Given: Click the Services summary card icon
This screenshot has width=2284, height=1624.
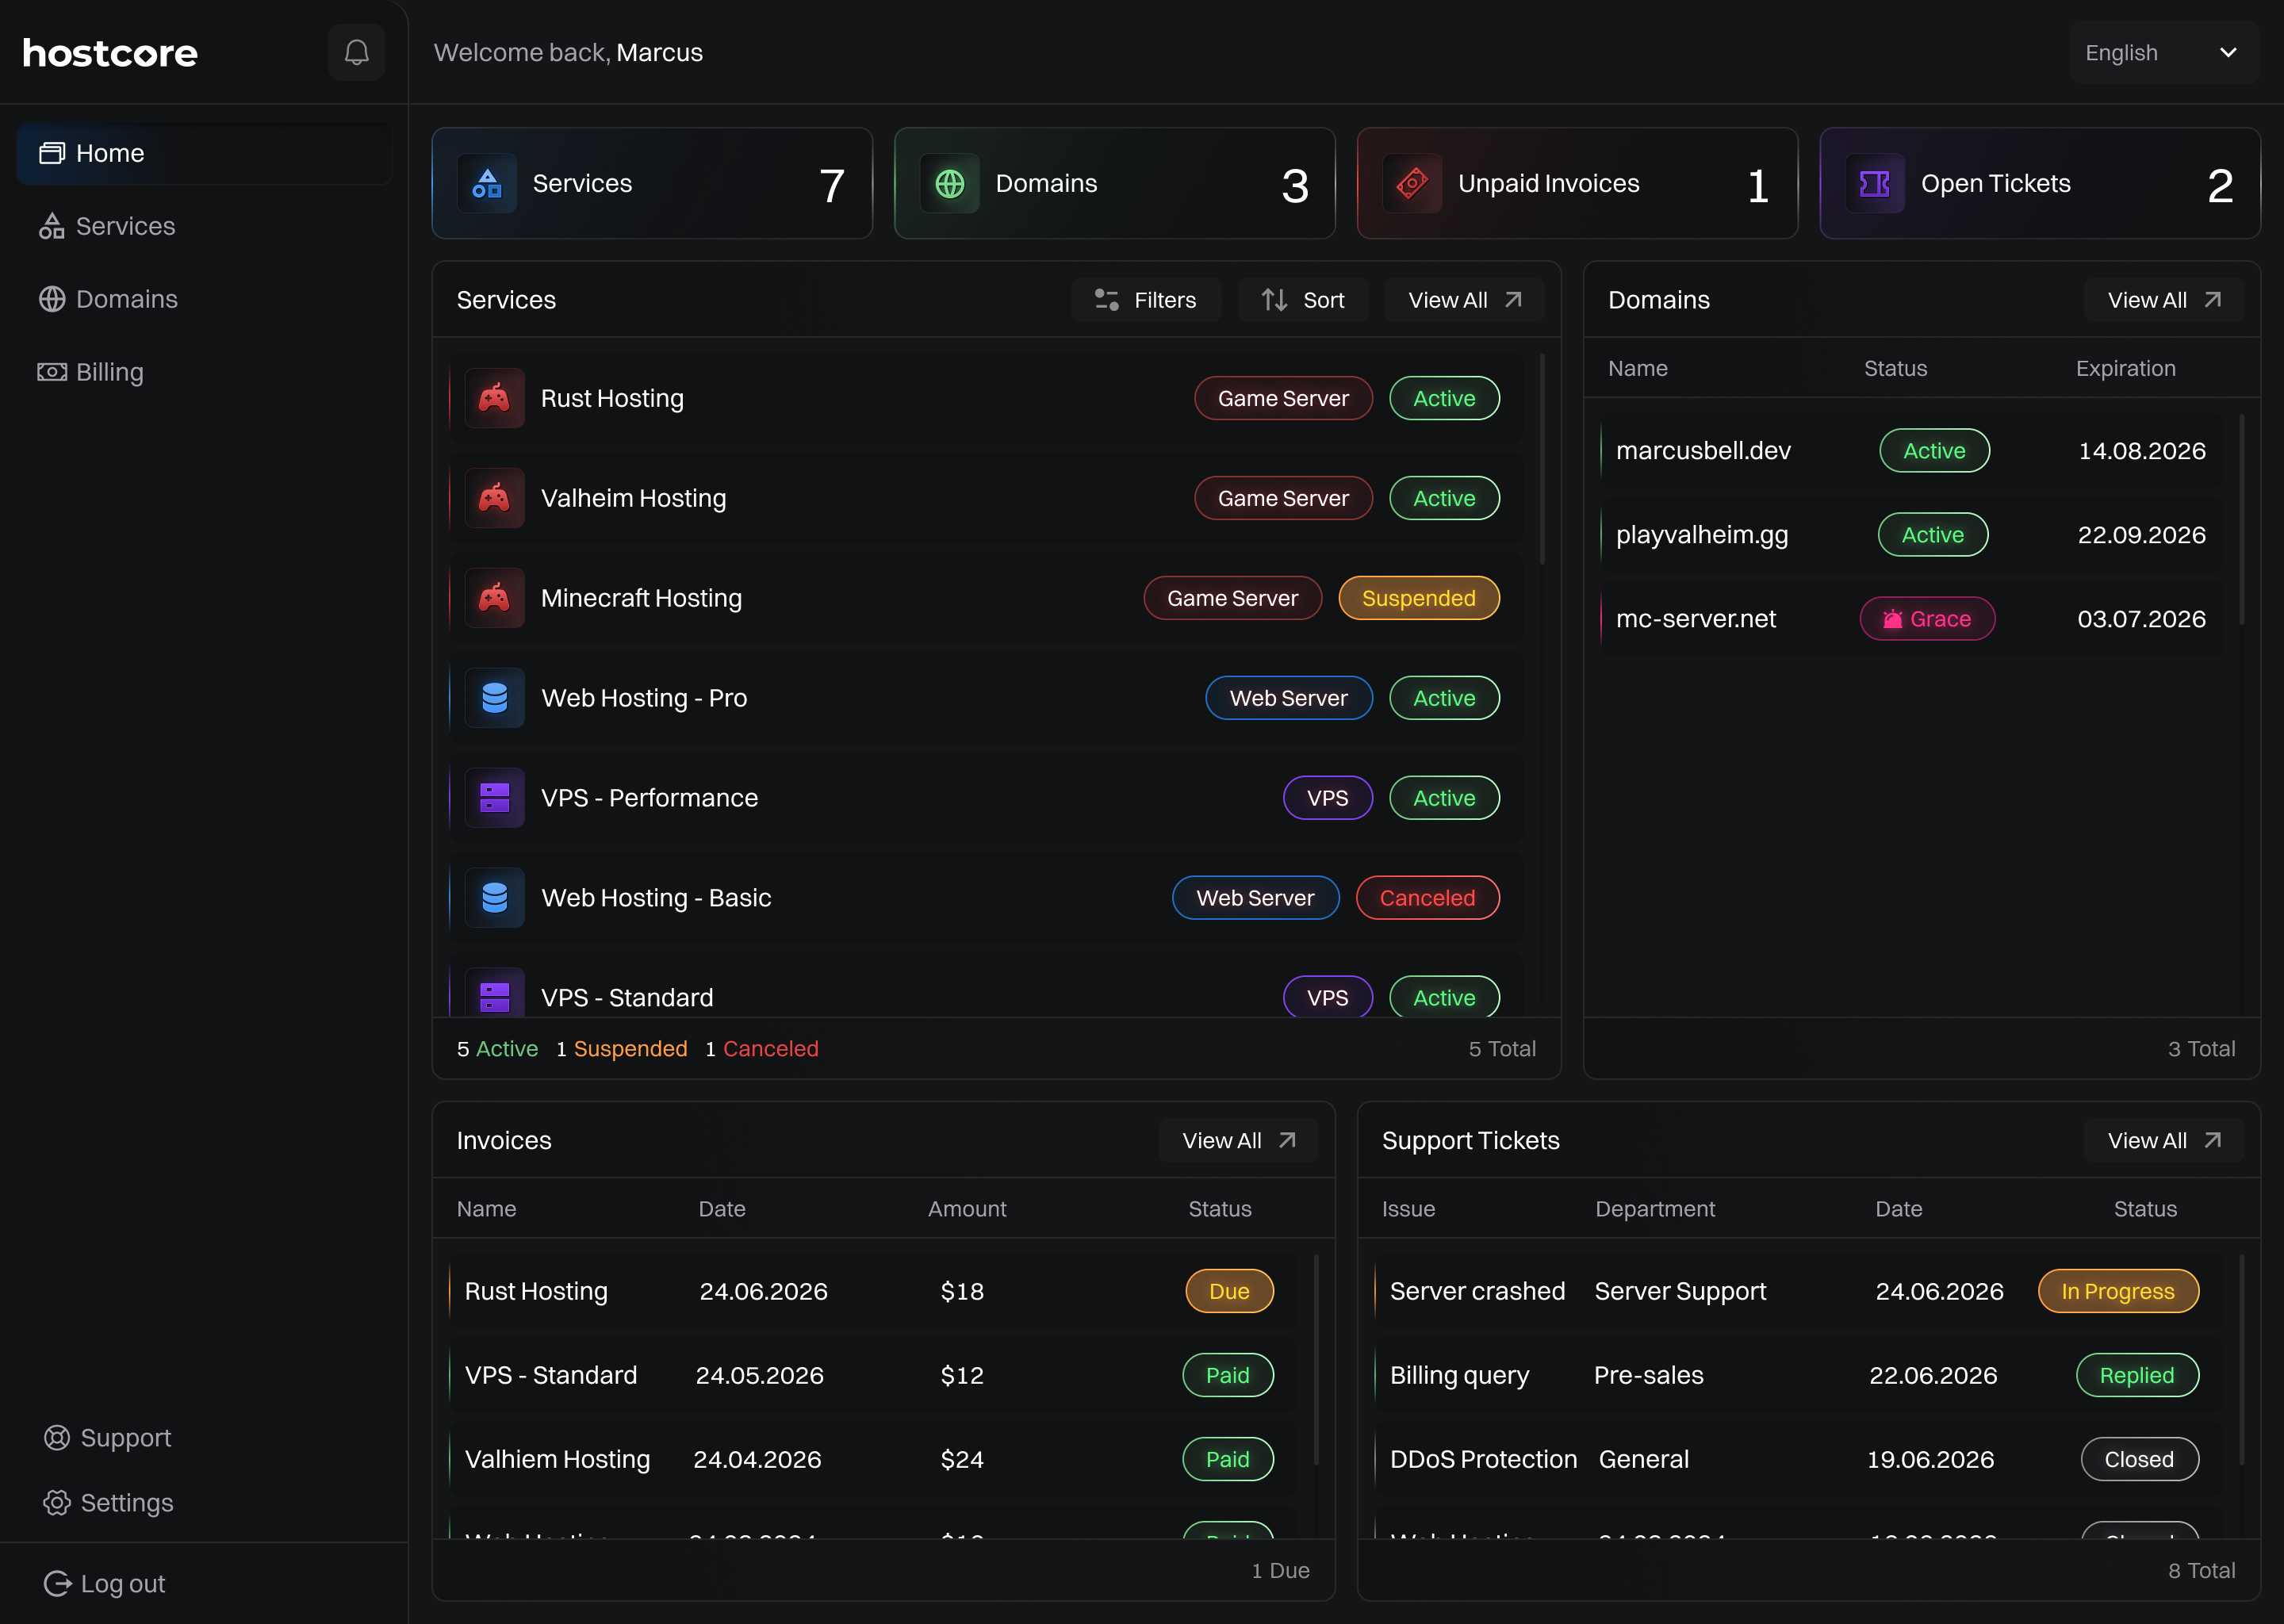Looking at the screenshot, I should (487, 183).
